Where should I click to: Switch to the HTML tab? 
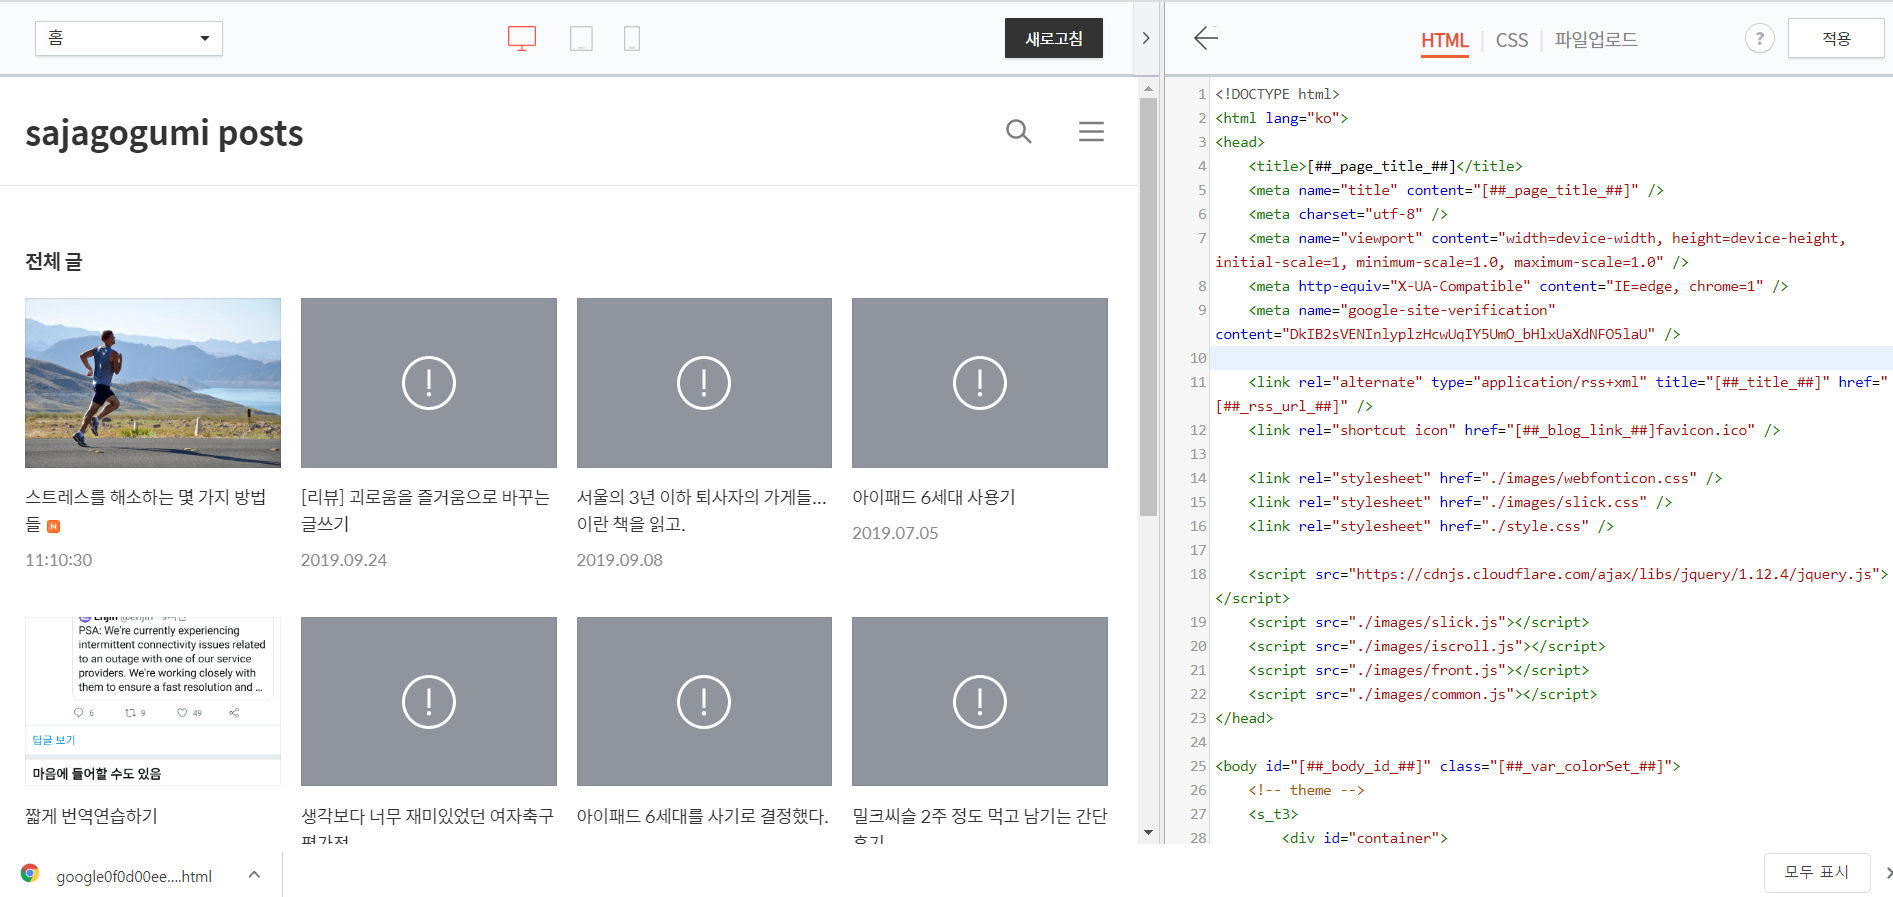(1445, 40)
